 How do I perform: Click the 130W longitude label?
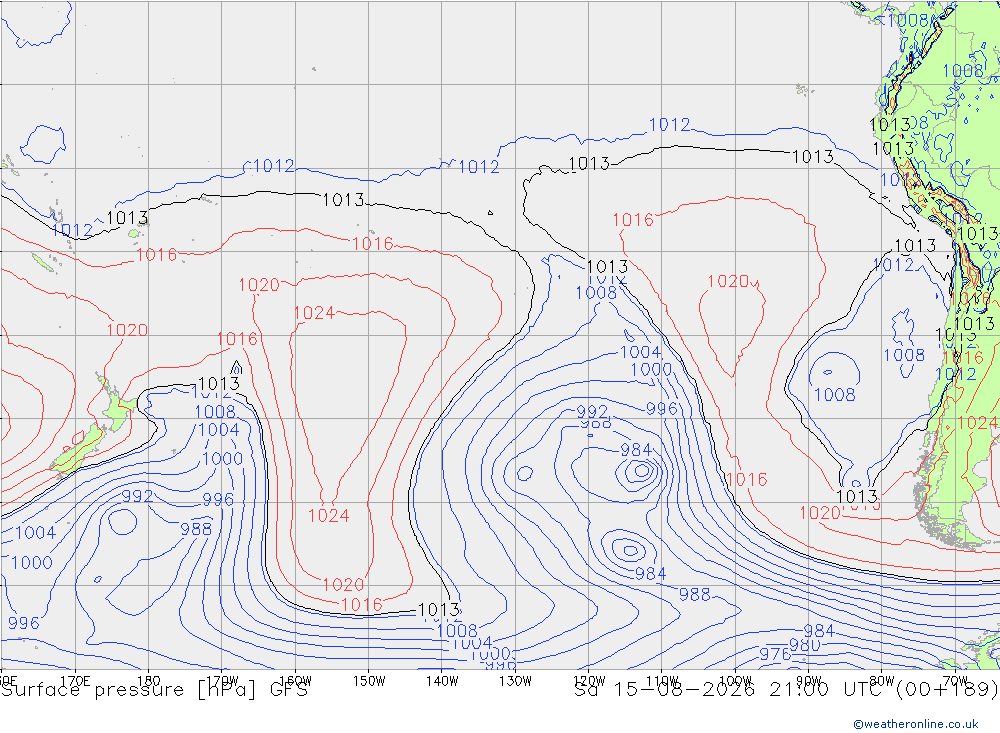(515, 681)
